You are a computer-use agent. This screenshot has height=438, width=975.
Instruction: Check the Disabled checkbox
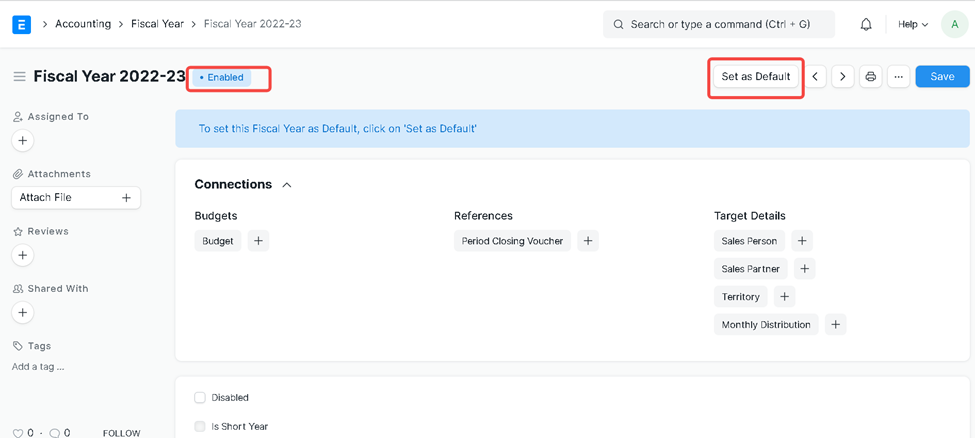point(200,398)
